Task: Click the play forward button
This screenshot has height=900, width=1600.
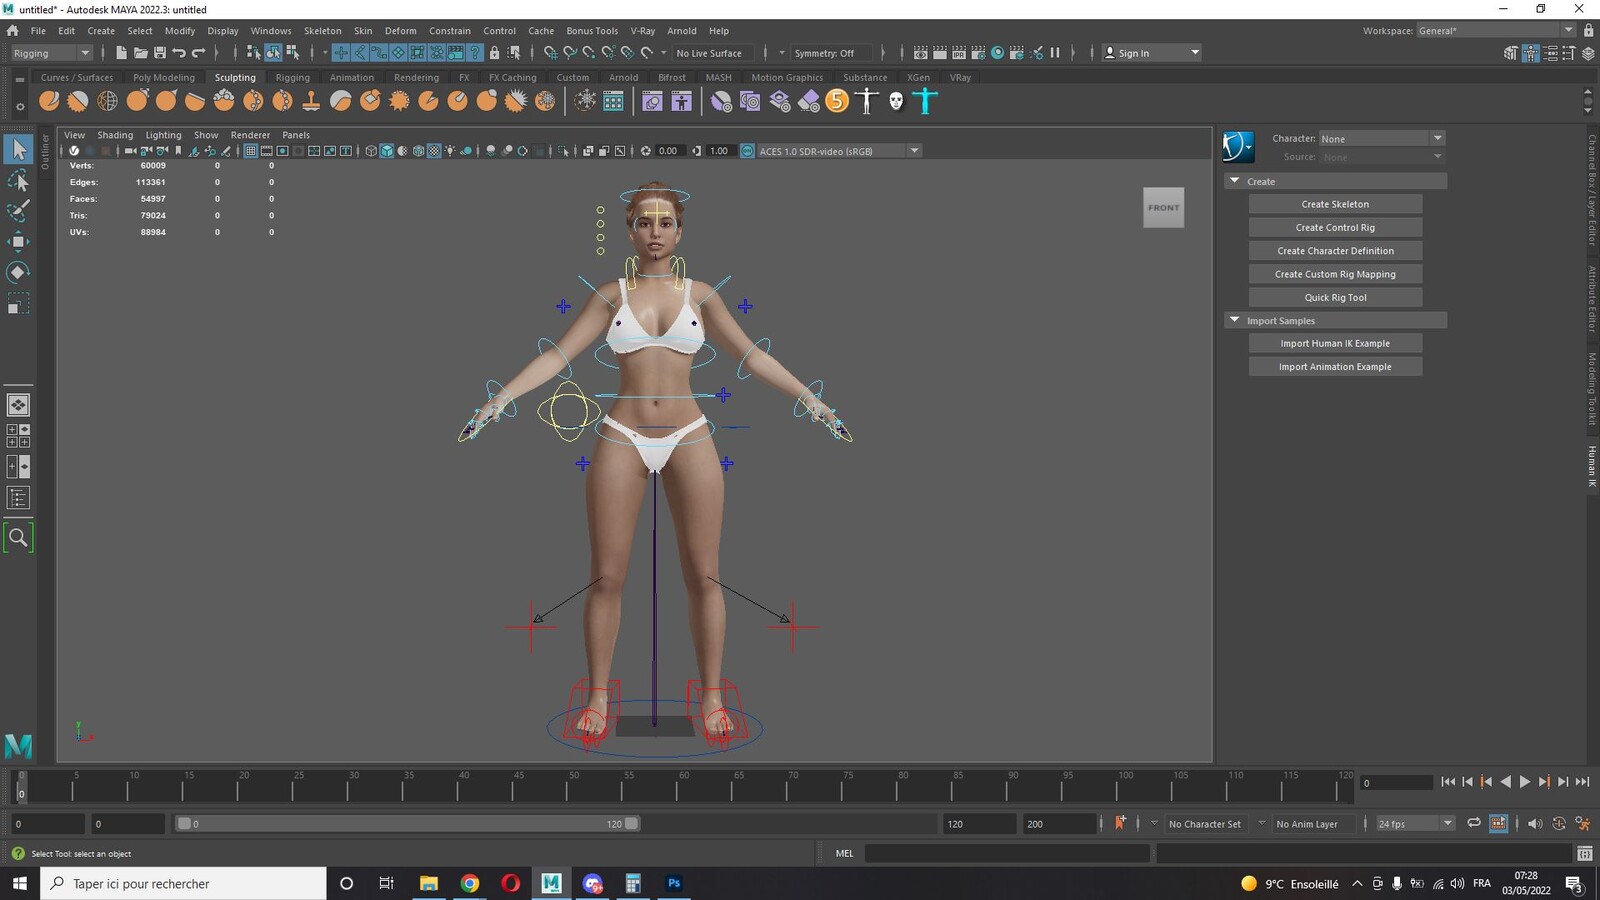Action: point(1525,782)
